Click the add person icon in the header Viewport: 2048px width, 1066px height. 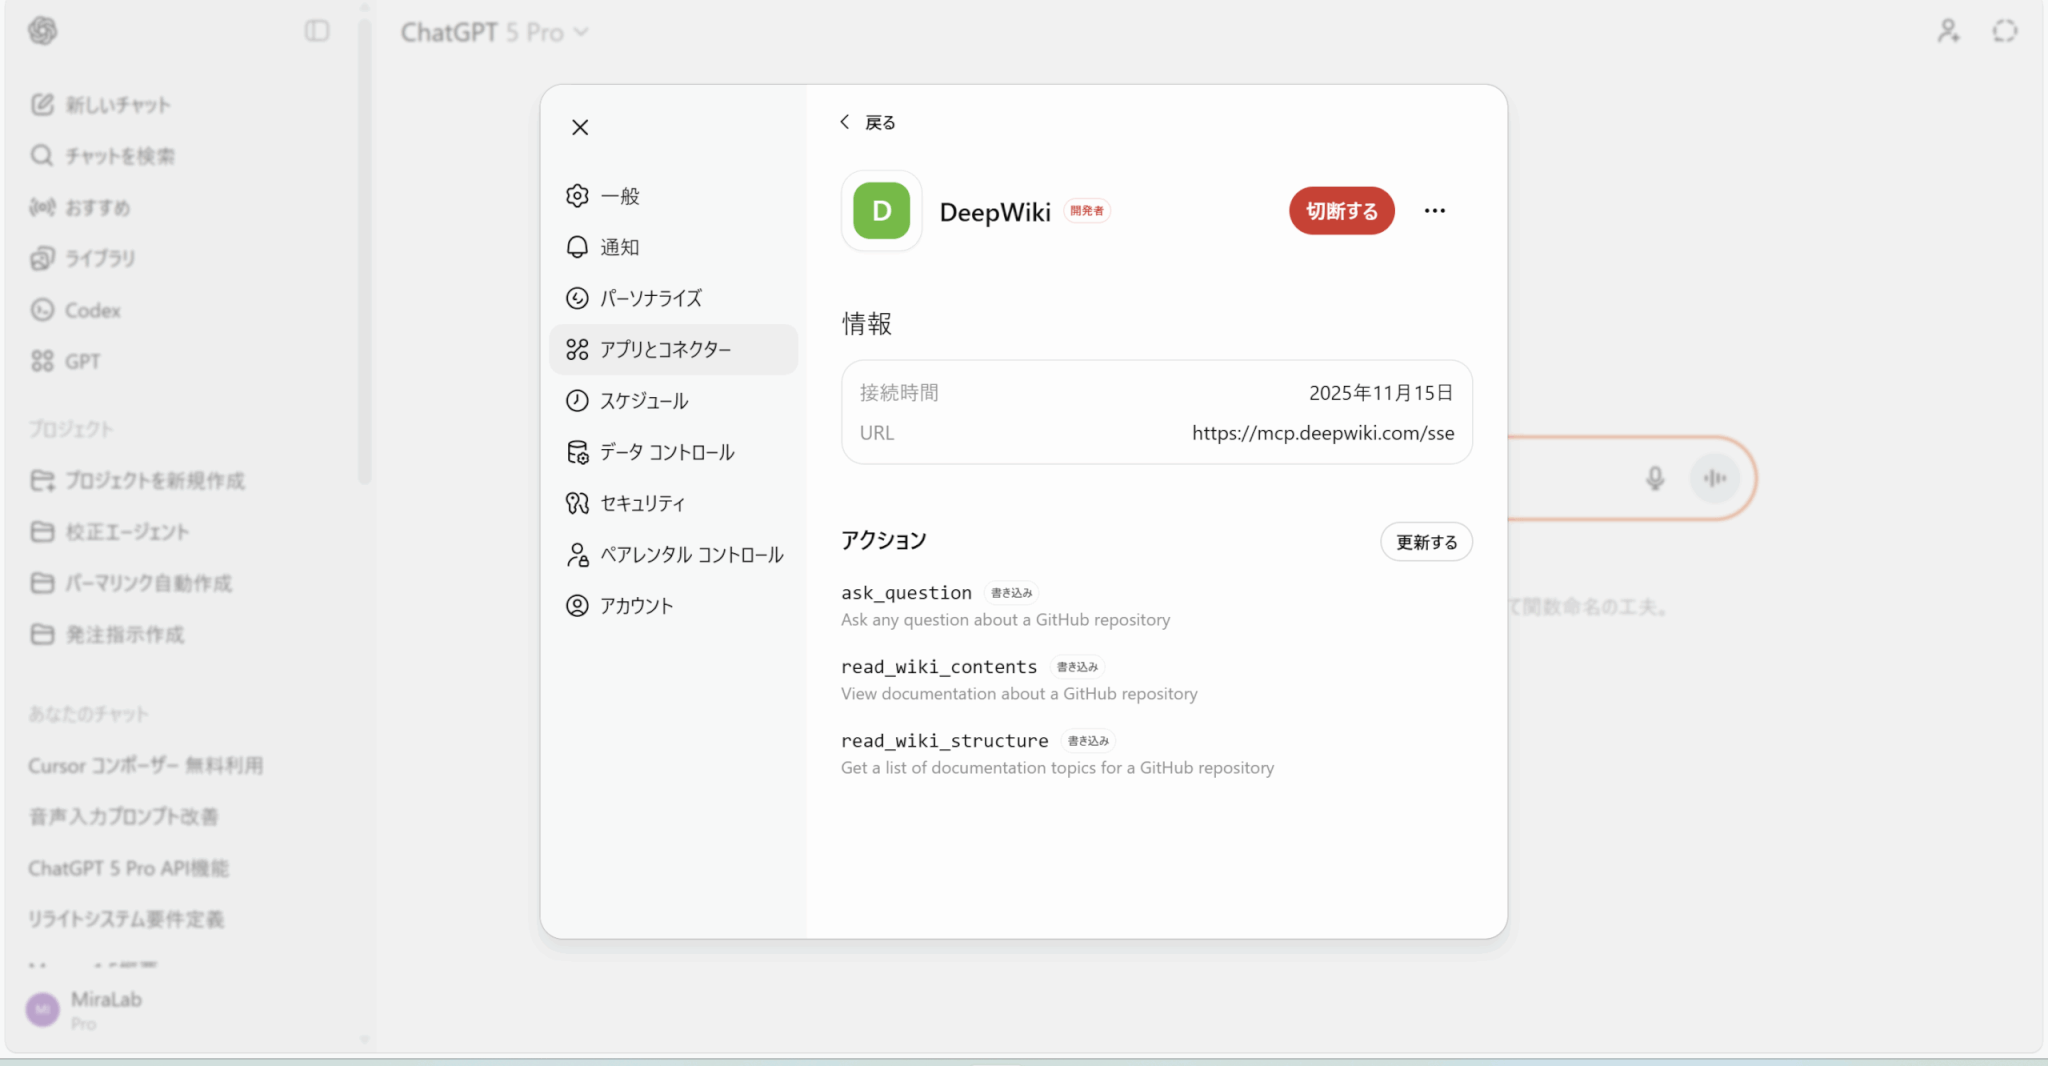click(1948, 32)
